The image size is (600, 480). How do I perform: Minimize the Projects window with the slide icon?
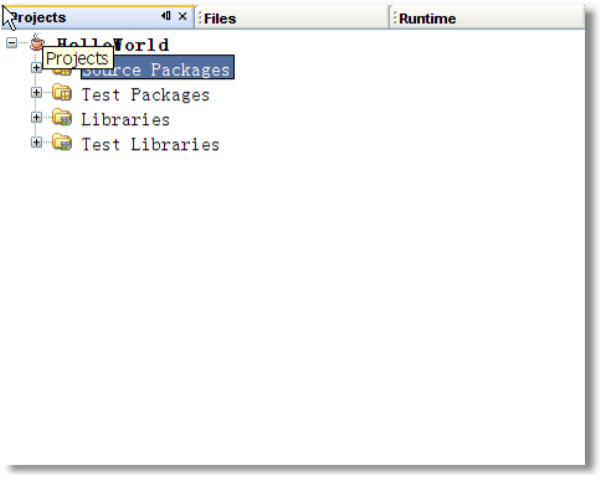click(166, 16)
